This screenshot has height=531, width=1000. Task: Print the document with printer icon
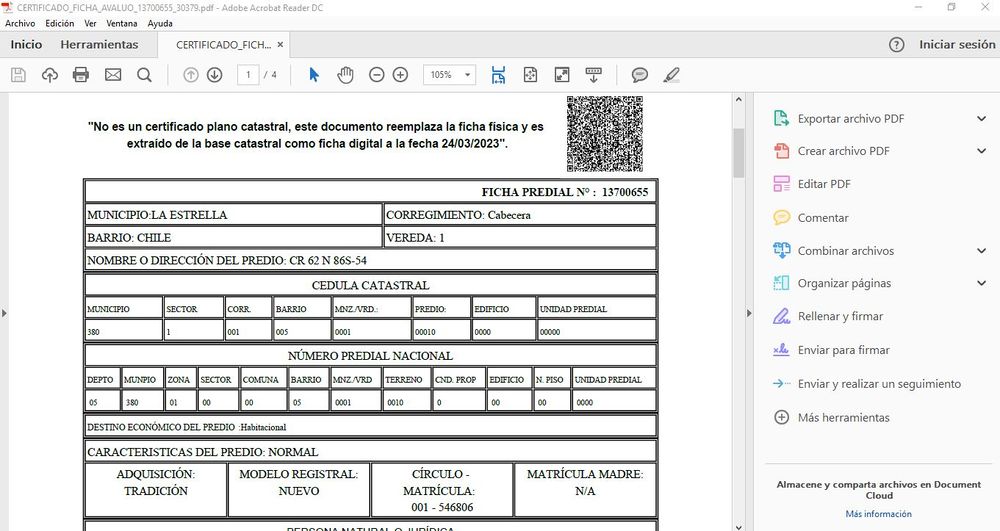pos(81,75)
